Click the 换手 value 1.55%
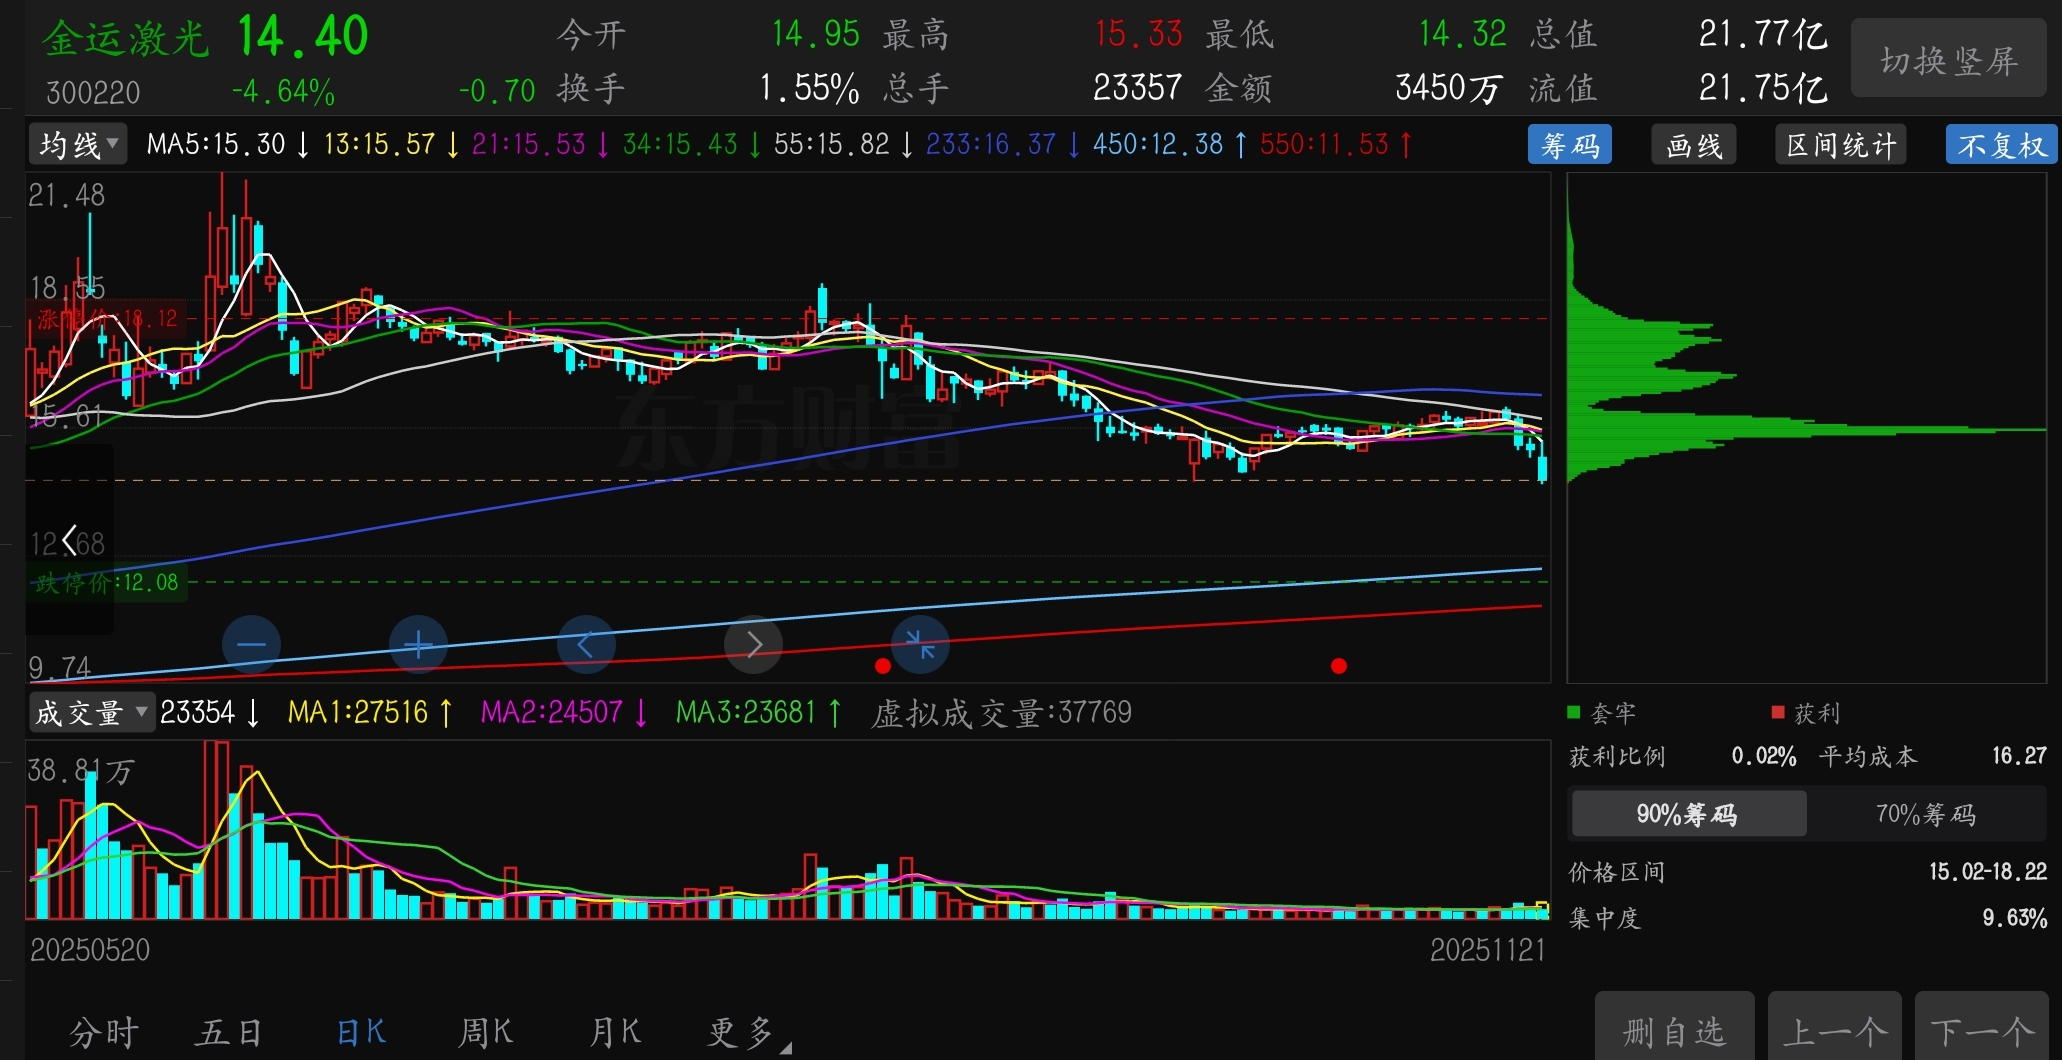Viewport: 2062px width, 1060px height. (x=809, y=89)
